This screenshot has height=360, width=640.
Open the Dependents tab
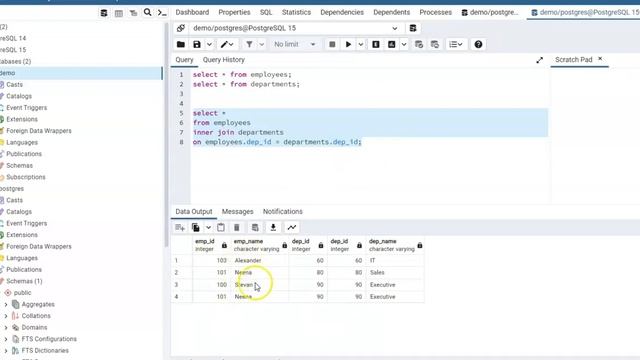tap(391, 12)
